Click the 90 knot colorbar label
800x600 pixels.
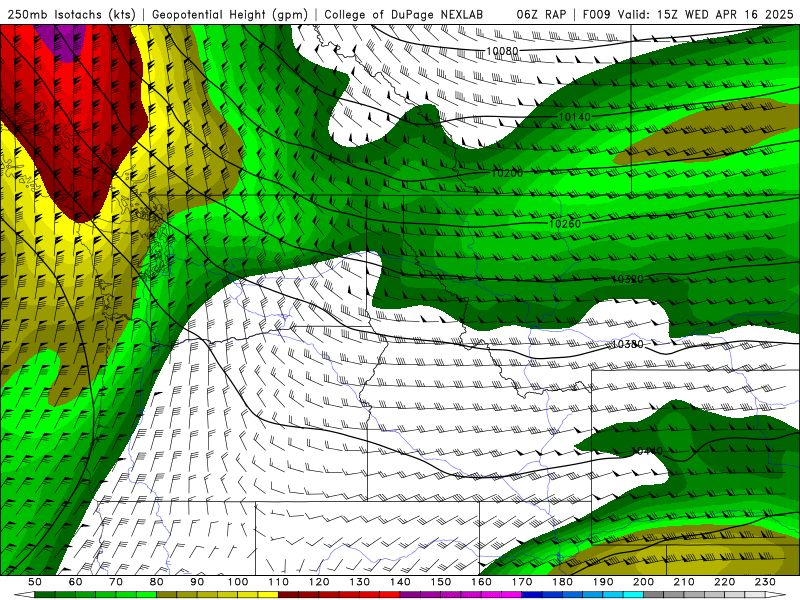(x=197, y=582)
